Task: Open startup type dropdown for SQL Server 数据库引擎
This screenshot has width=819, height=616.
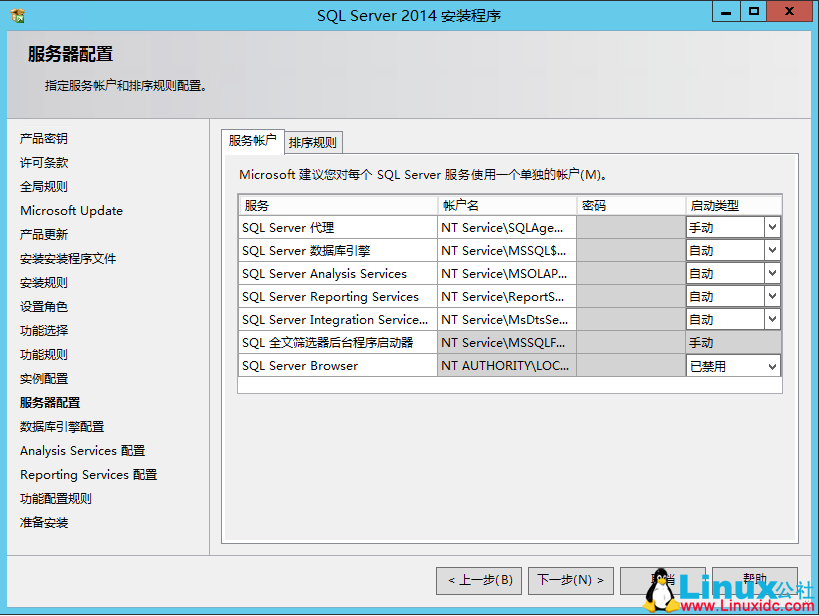Action: [771, 250]
